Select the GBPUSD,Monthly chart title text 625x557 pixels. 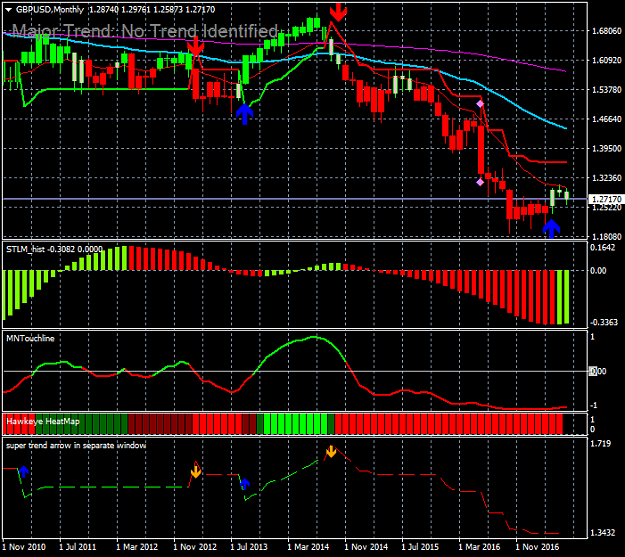tap(49, 10)
